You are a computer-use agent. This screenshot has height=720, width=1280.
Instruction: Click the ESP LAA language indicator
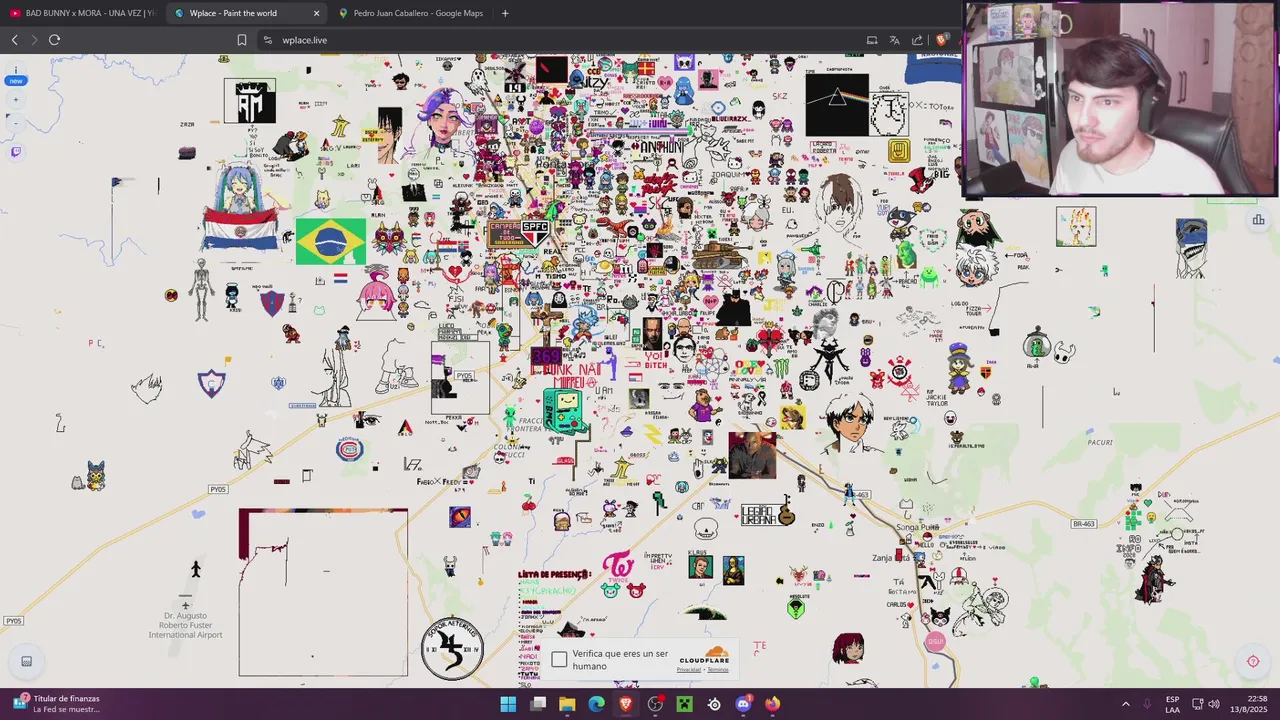click(1172, 704)
